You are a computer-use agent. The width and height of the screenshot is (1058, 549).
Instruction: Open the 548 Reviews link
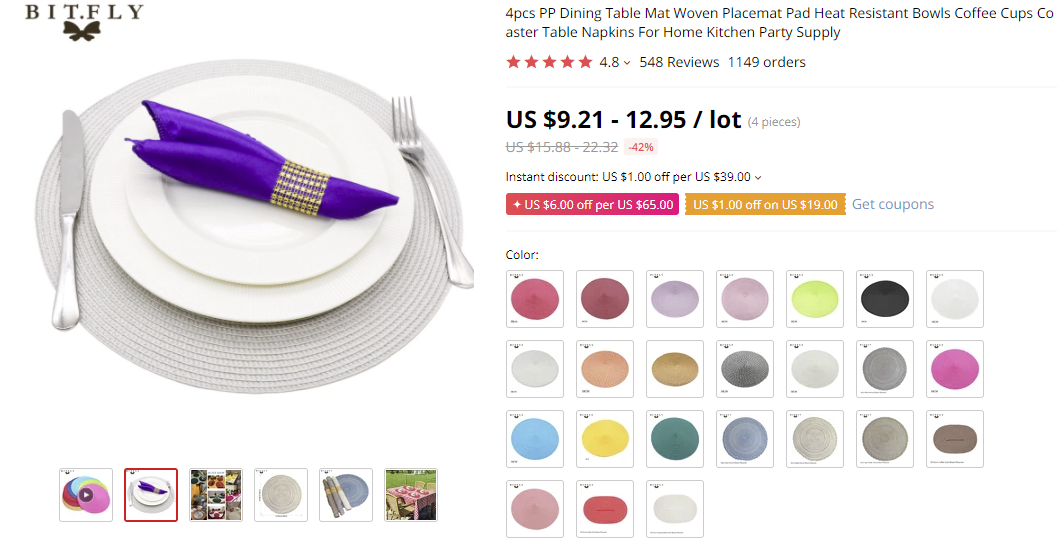click(679, 62)
